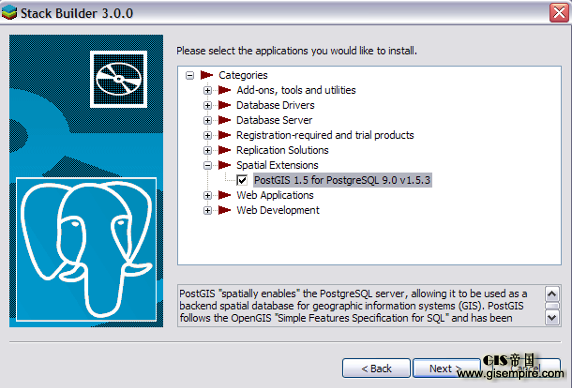Image resolution: width=572 pixels, height=388 pixels.
Task: Select the Replication Solutions label
Action: point(282,150)
